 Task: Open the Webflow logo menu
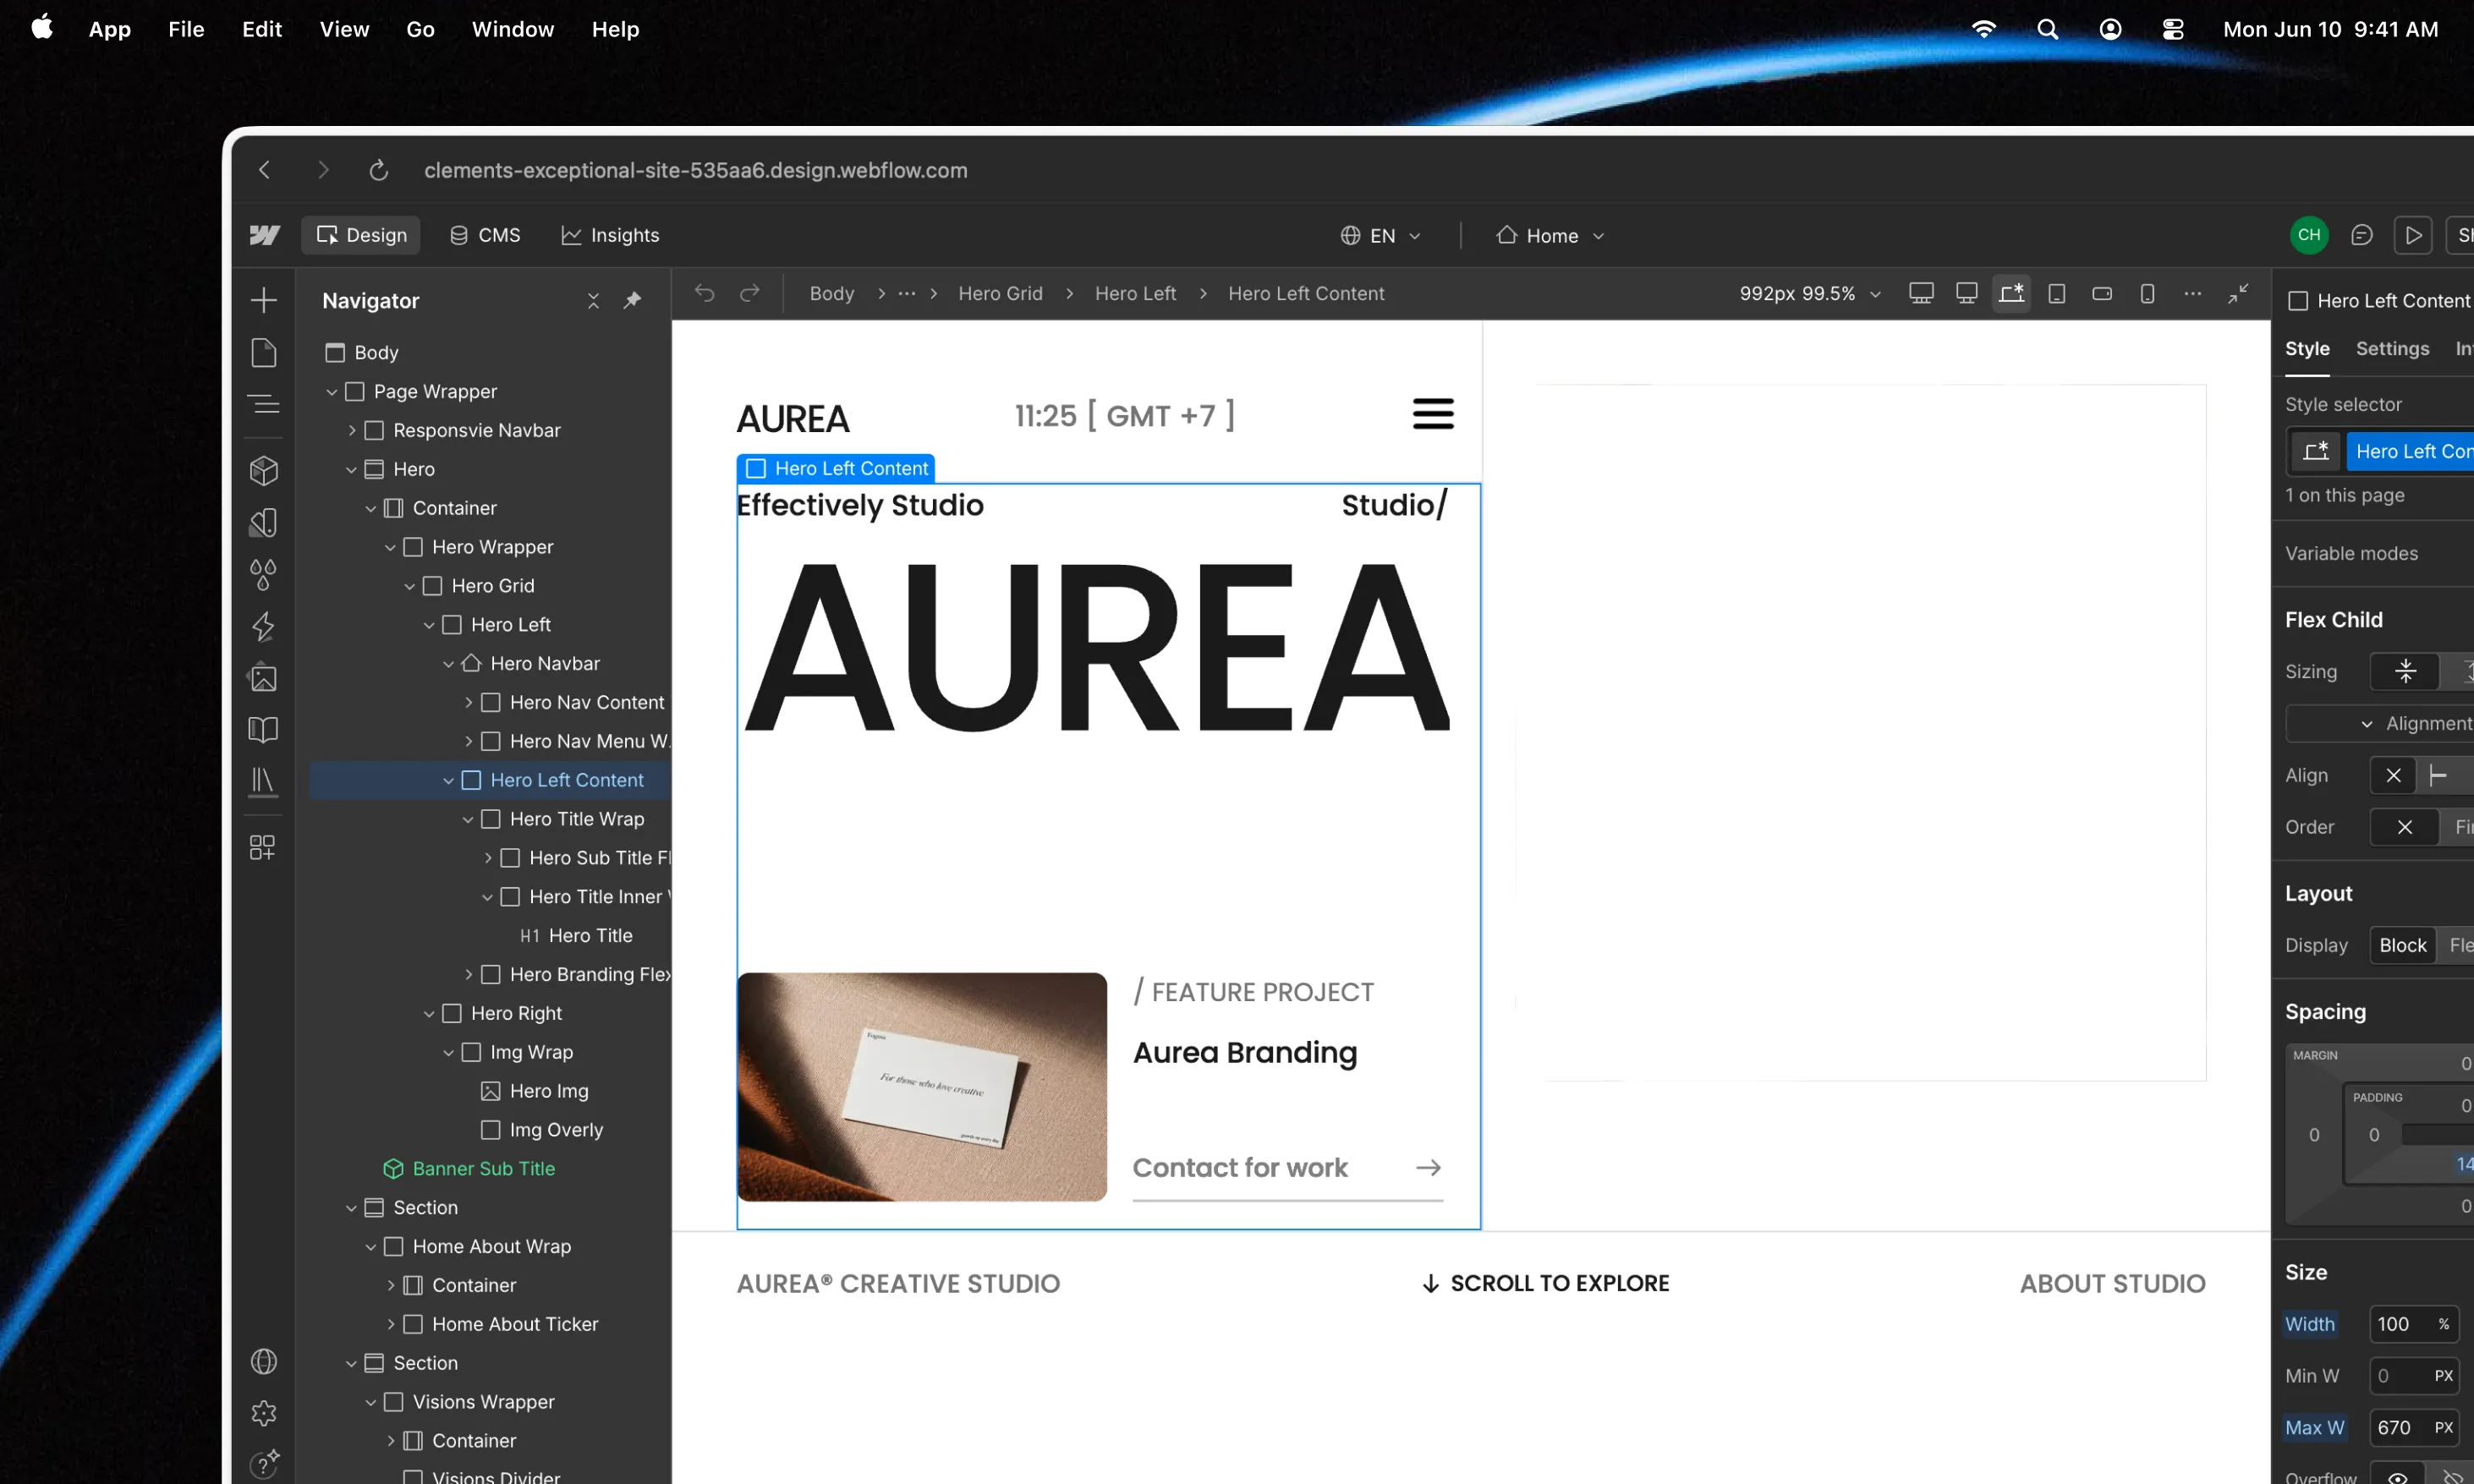pos(265,235)
